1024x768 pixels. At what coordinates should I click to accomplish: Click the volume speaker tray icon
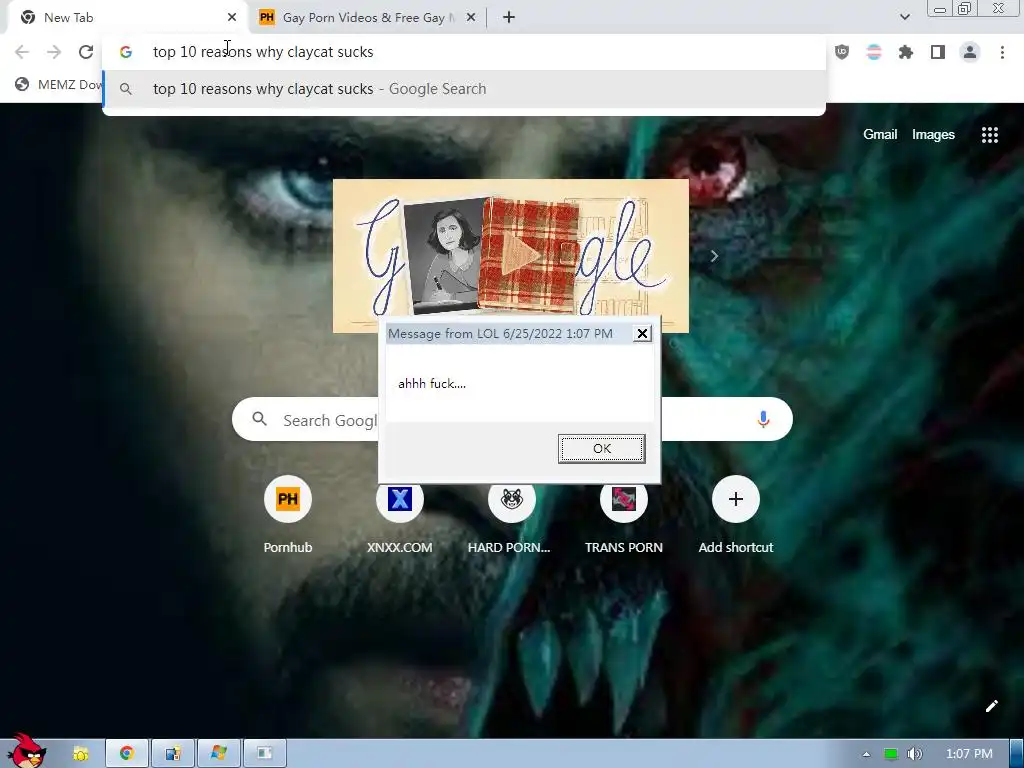pos(914,754)
